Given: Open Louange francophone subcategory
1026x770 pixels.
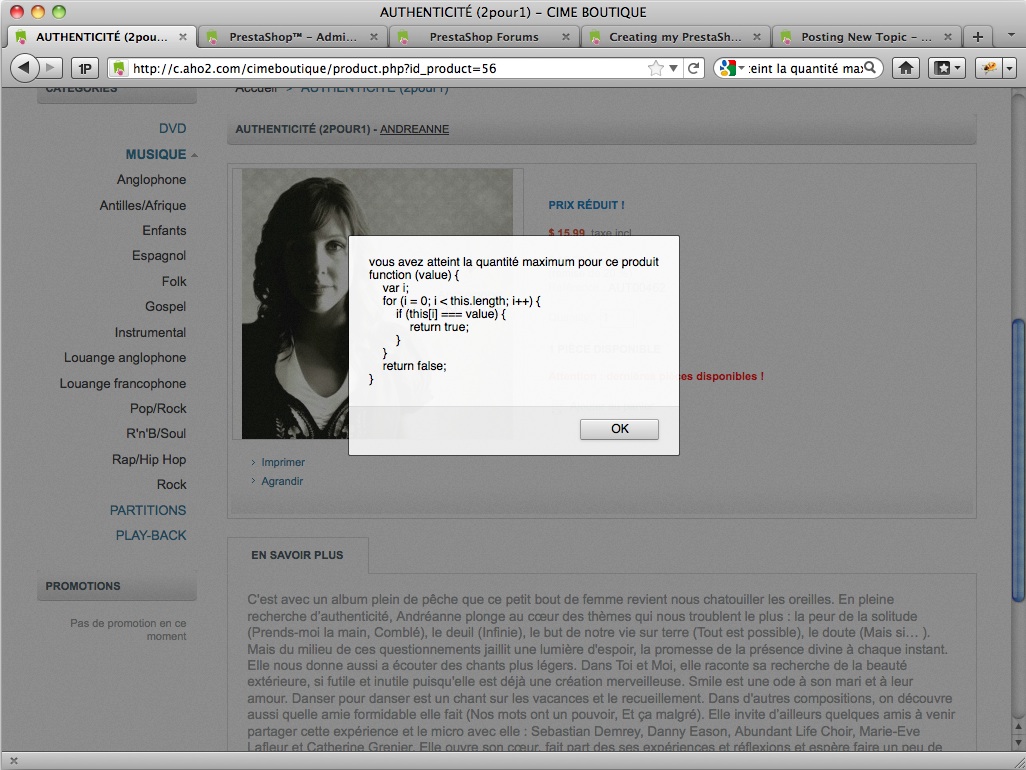Looking at the screenshot, I should coord(122,383).
